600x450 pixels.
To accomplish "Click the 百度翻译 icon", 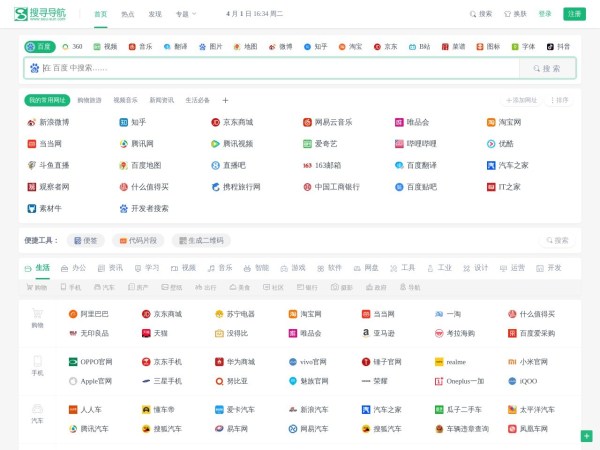I will 399,165.
